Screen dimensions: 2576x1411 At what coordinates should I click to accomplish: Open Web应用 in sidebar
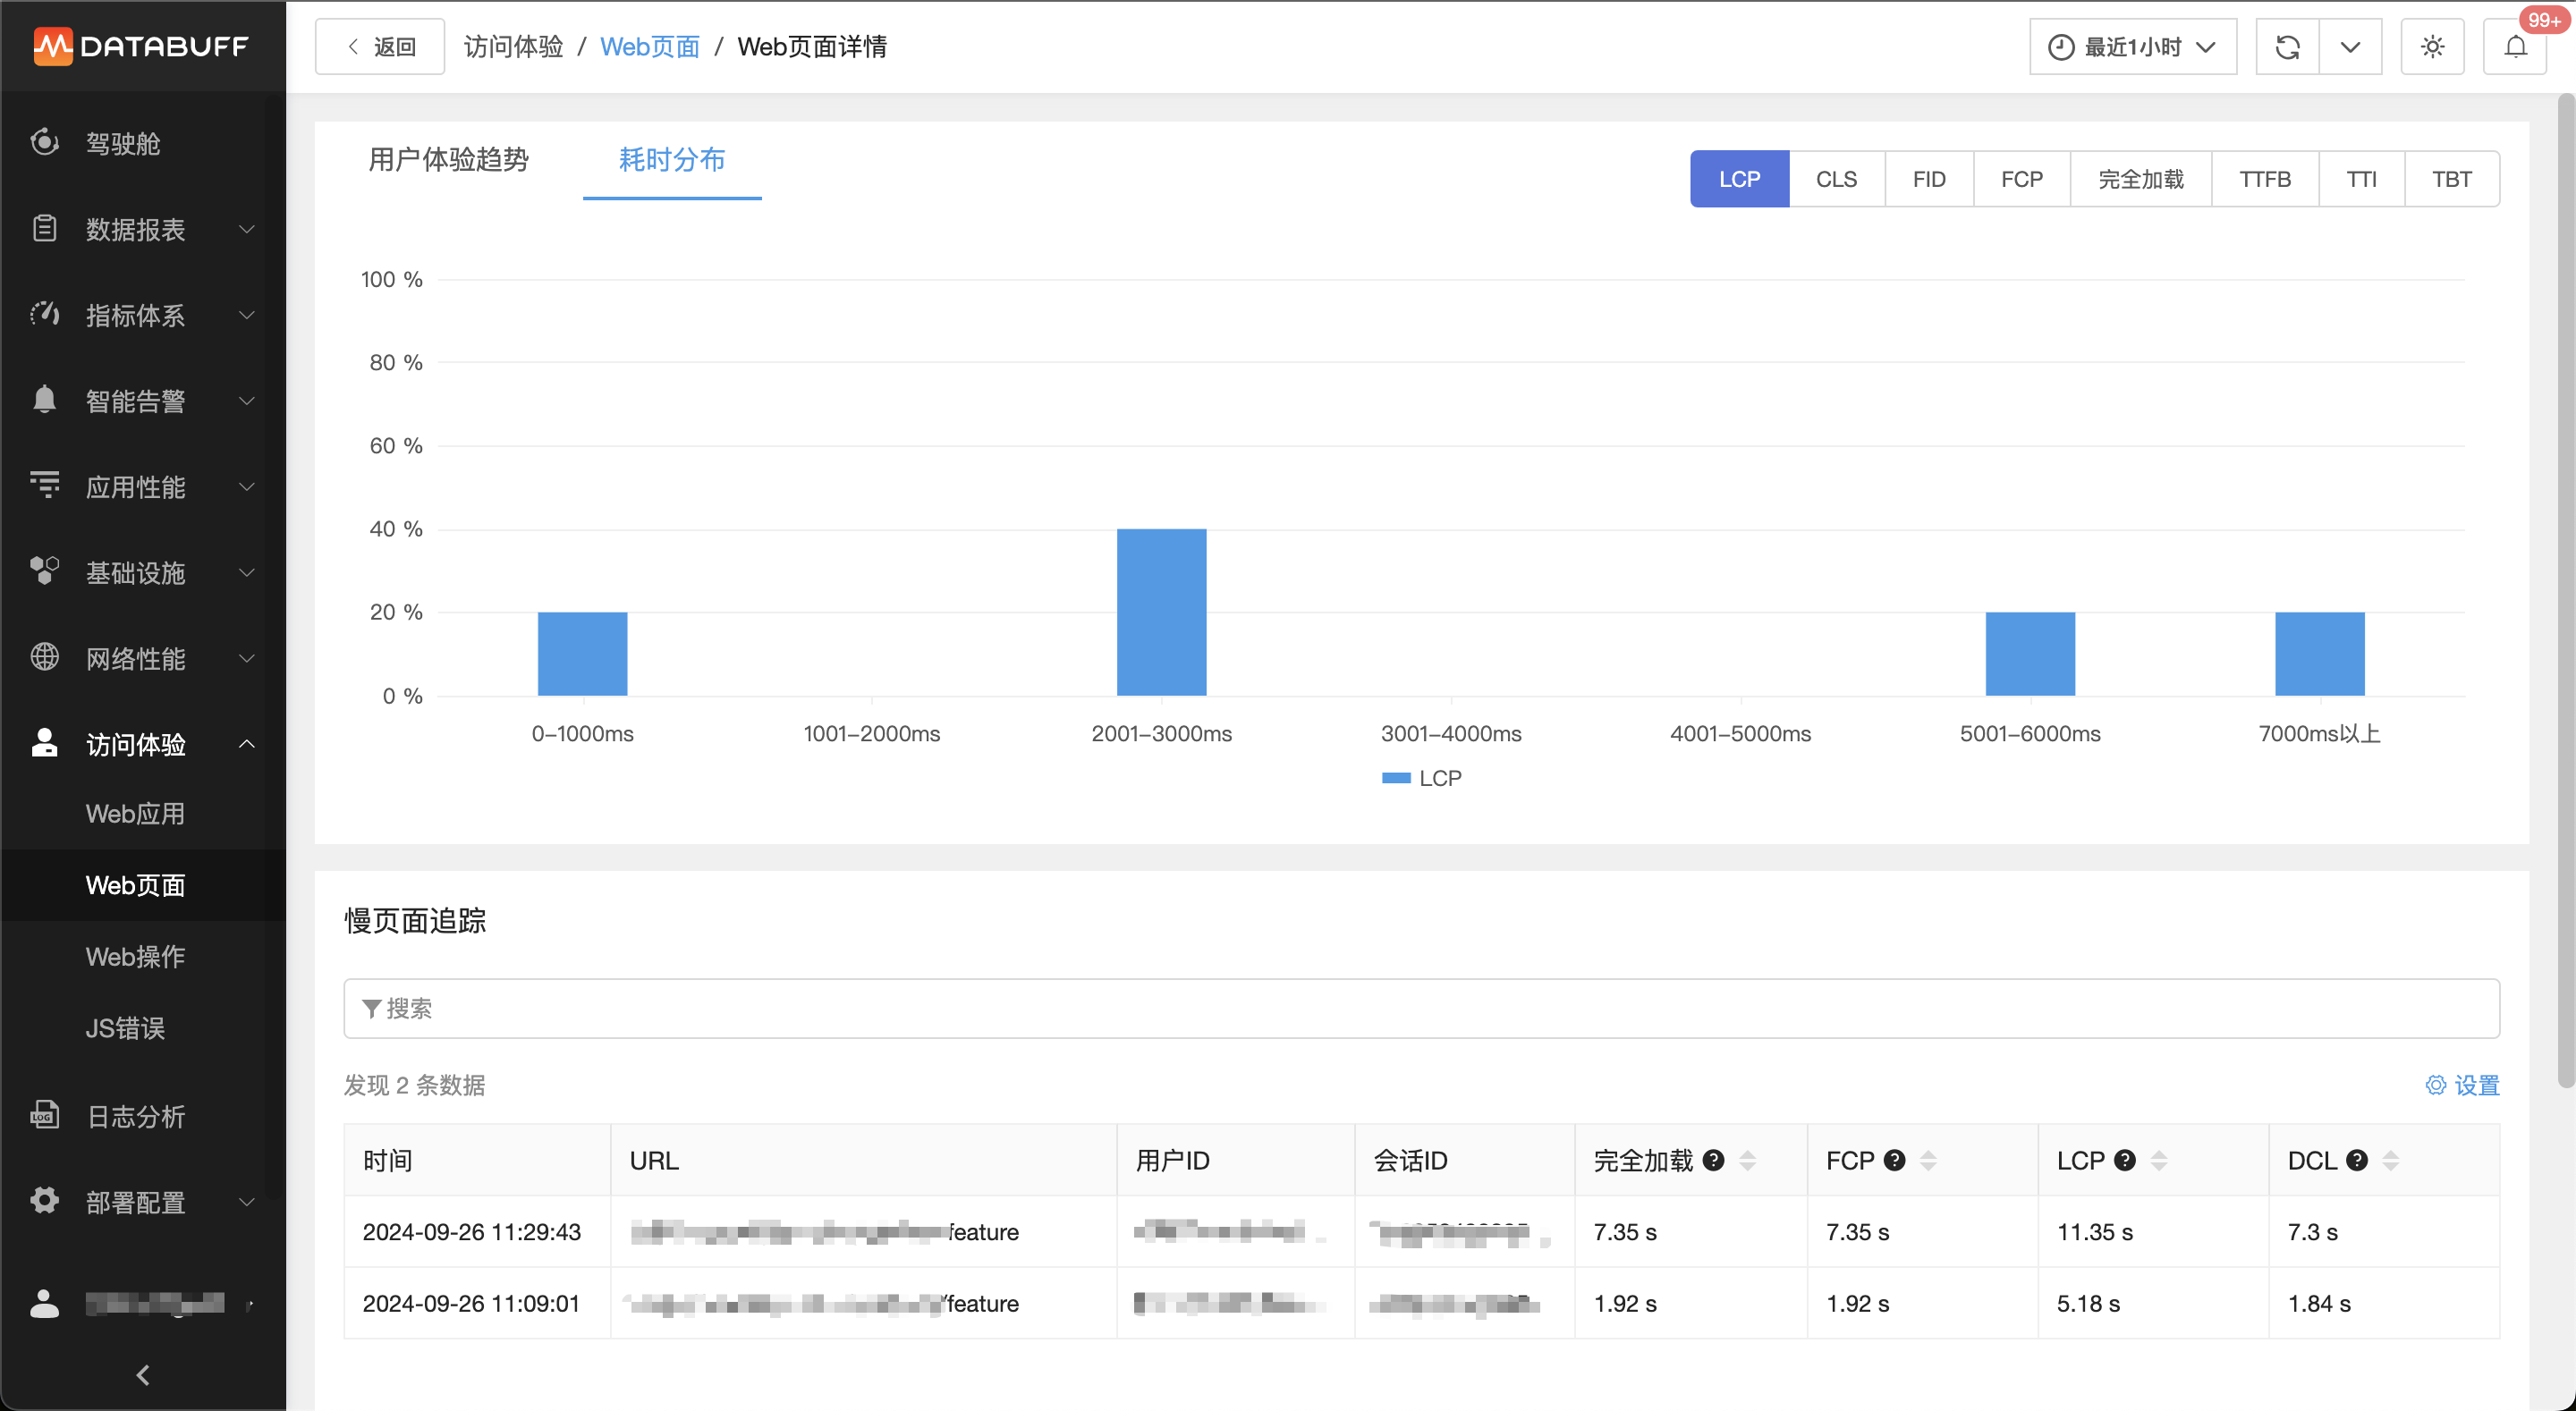(135, 814)
